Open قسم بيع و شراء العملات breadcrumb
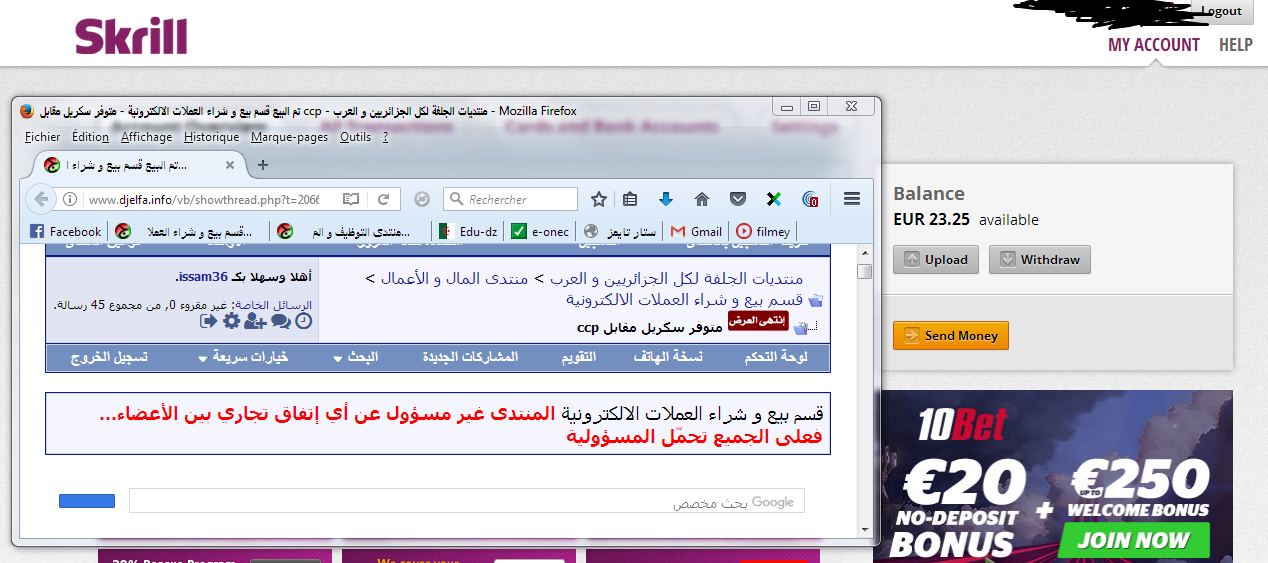Screen dimensions: 1268x563 685,300
